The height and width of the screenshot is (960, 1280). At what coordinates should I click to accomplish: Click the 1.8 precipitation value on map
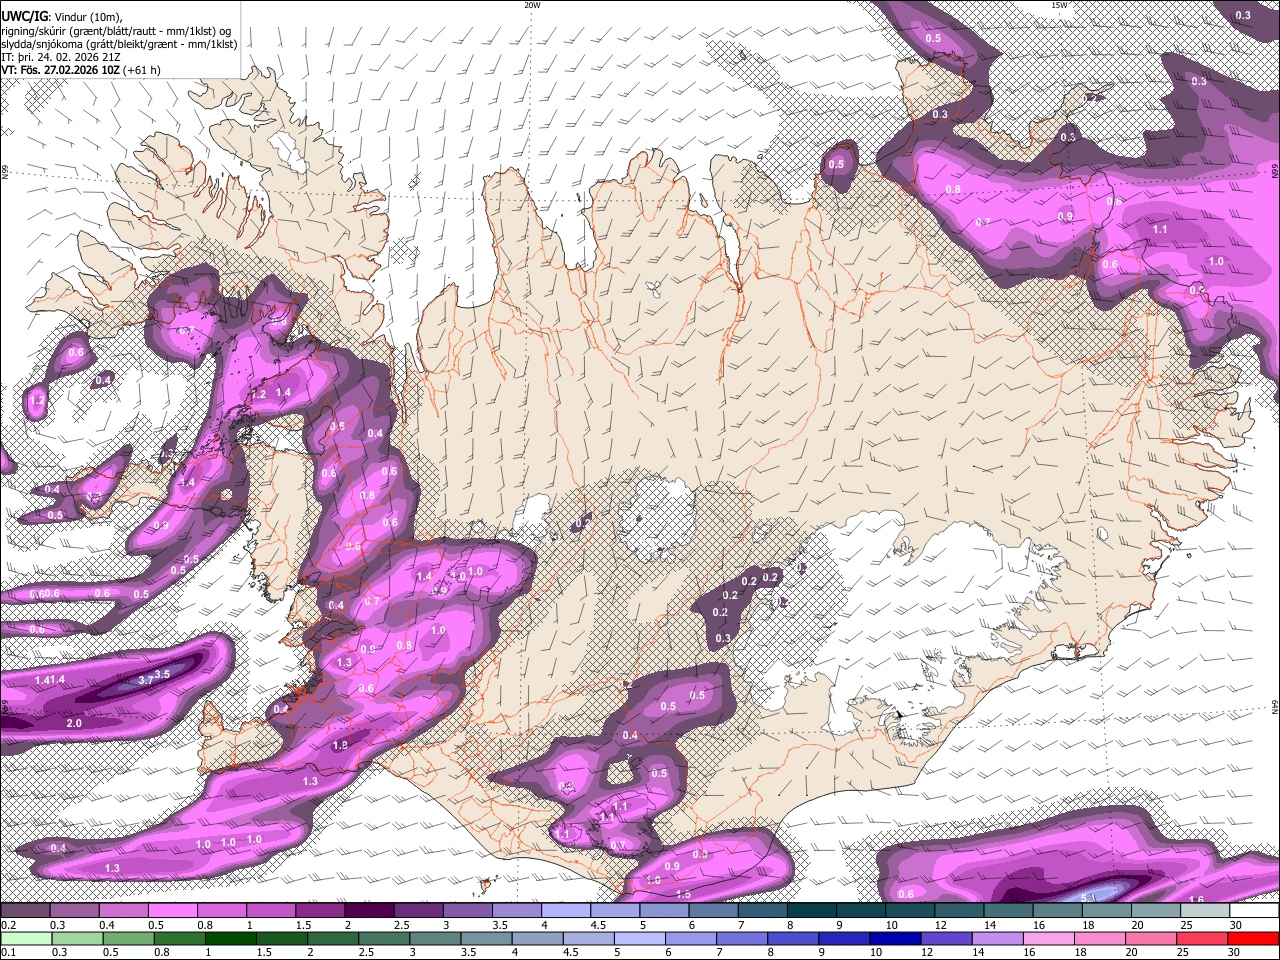pos(340,745)
